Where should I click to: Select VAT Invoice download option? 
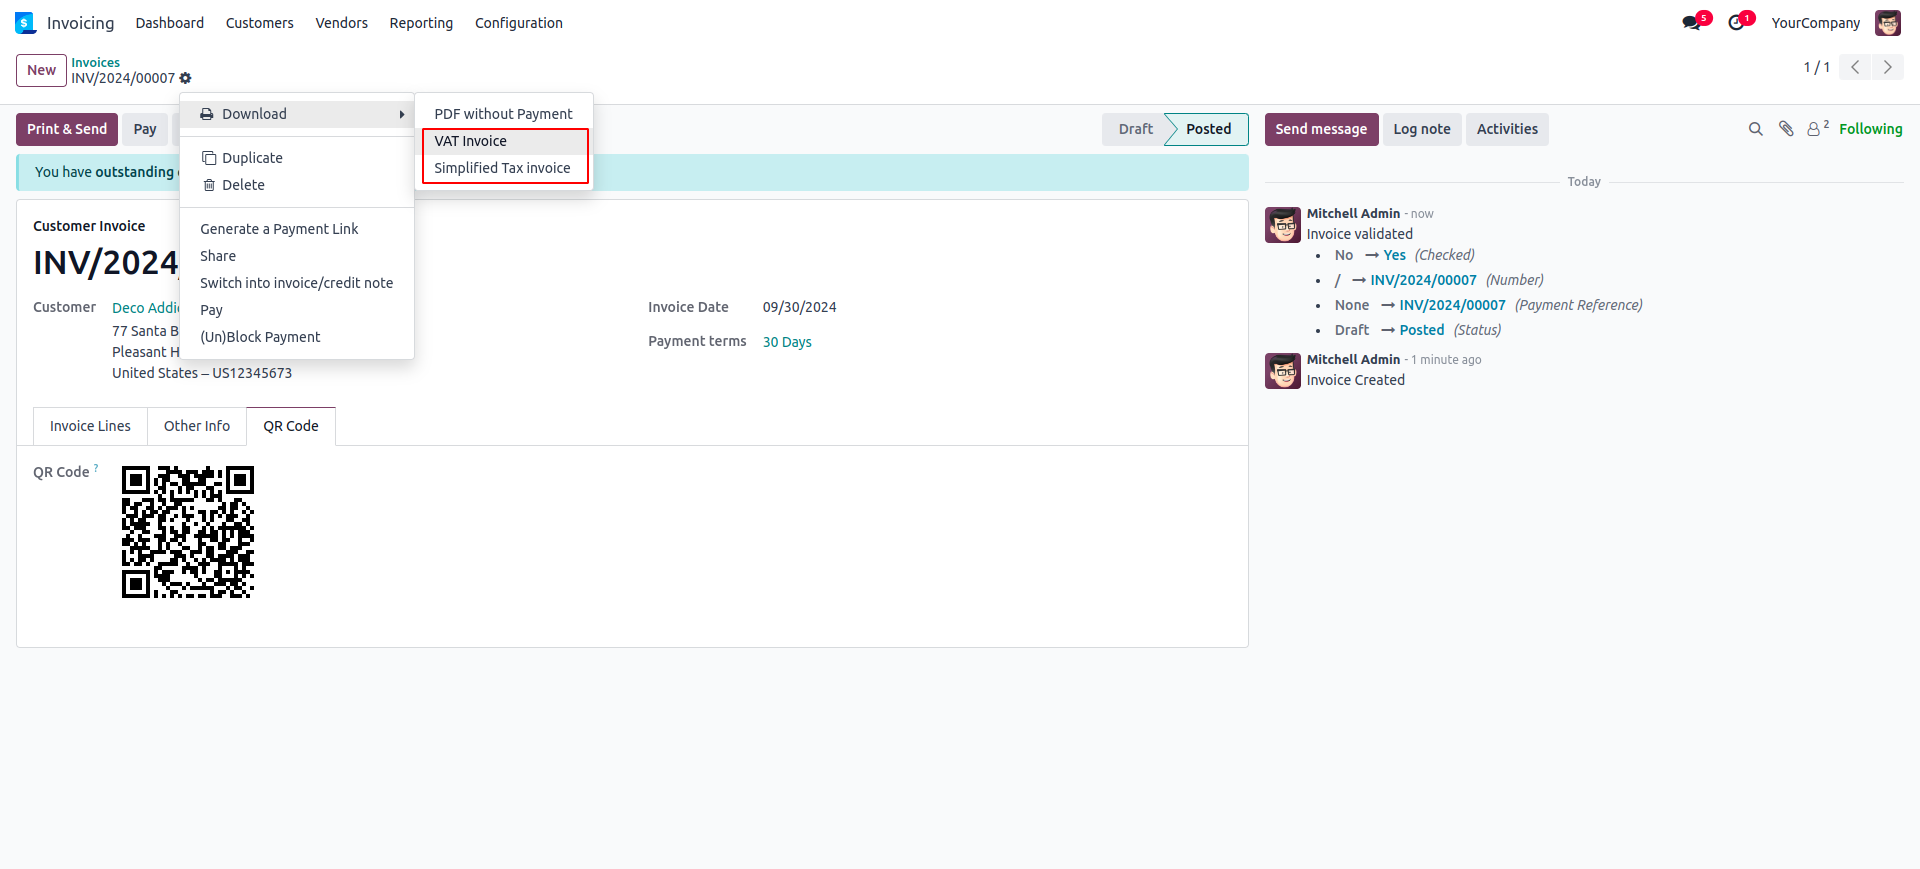coord(503,141)
